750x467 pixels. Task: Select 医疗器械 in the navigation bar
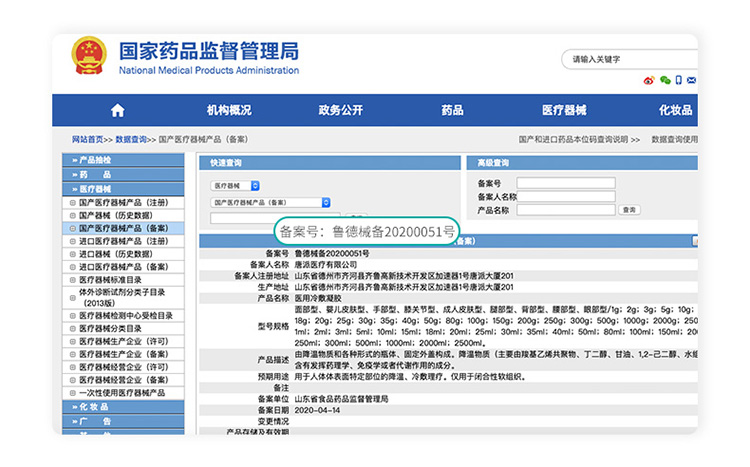point(564,110)
